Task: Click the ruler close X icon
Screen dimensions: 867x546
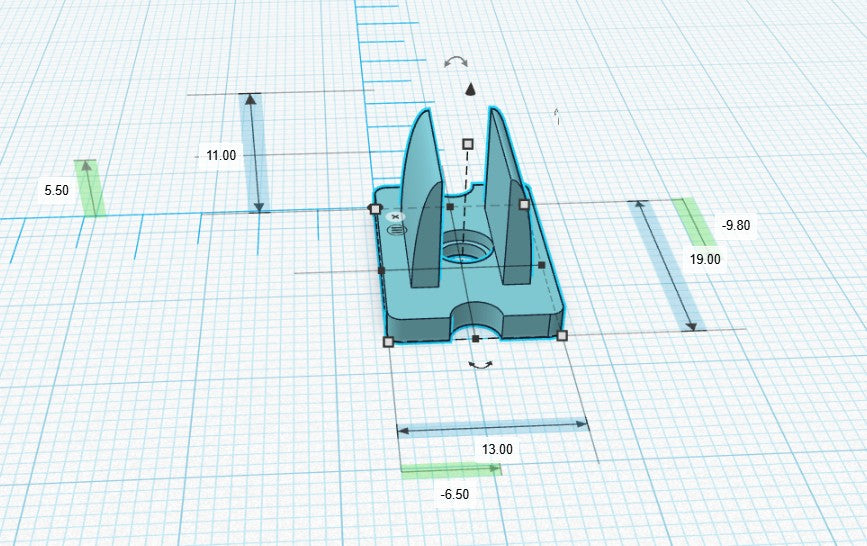Action: 395,216
